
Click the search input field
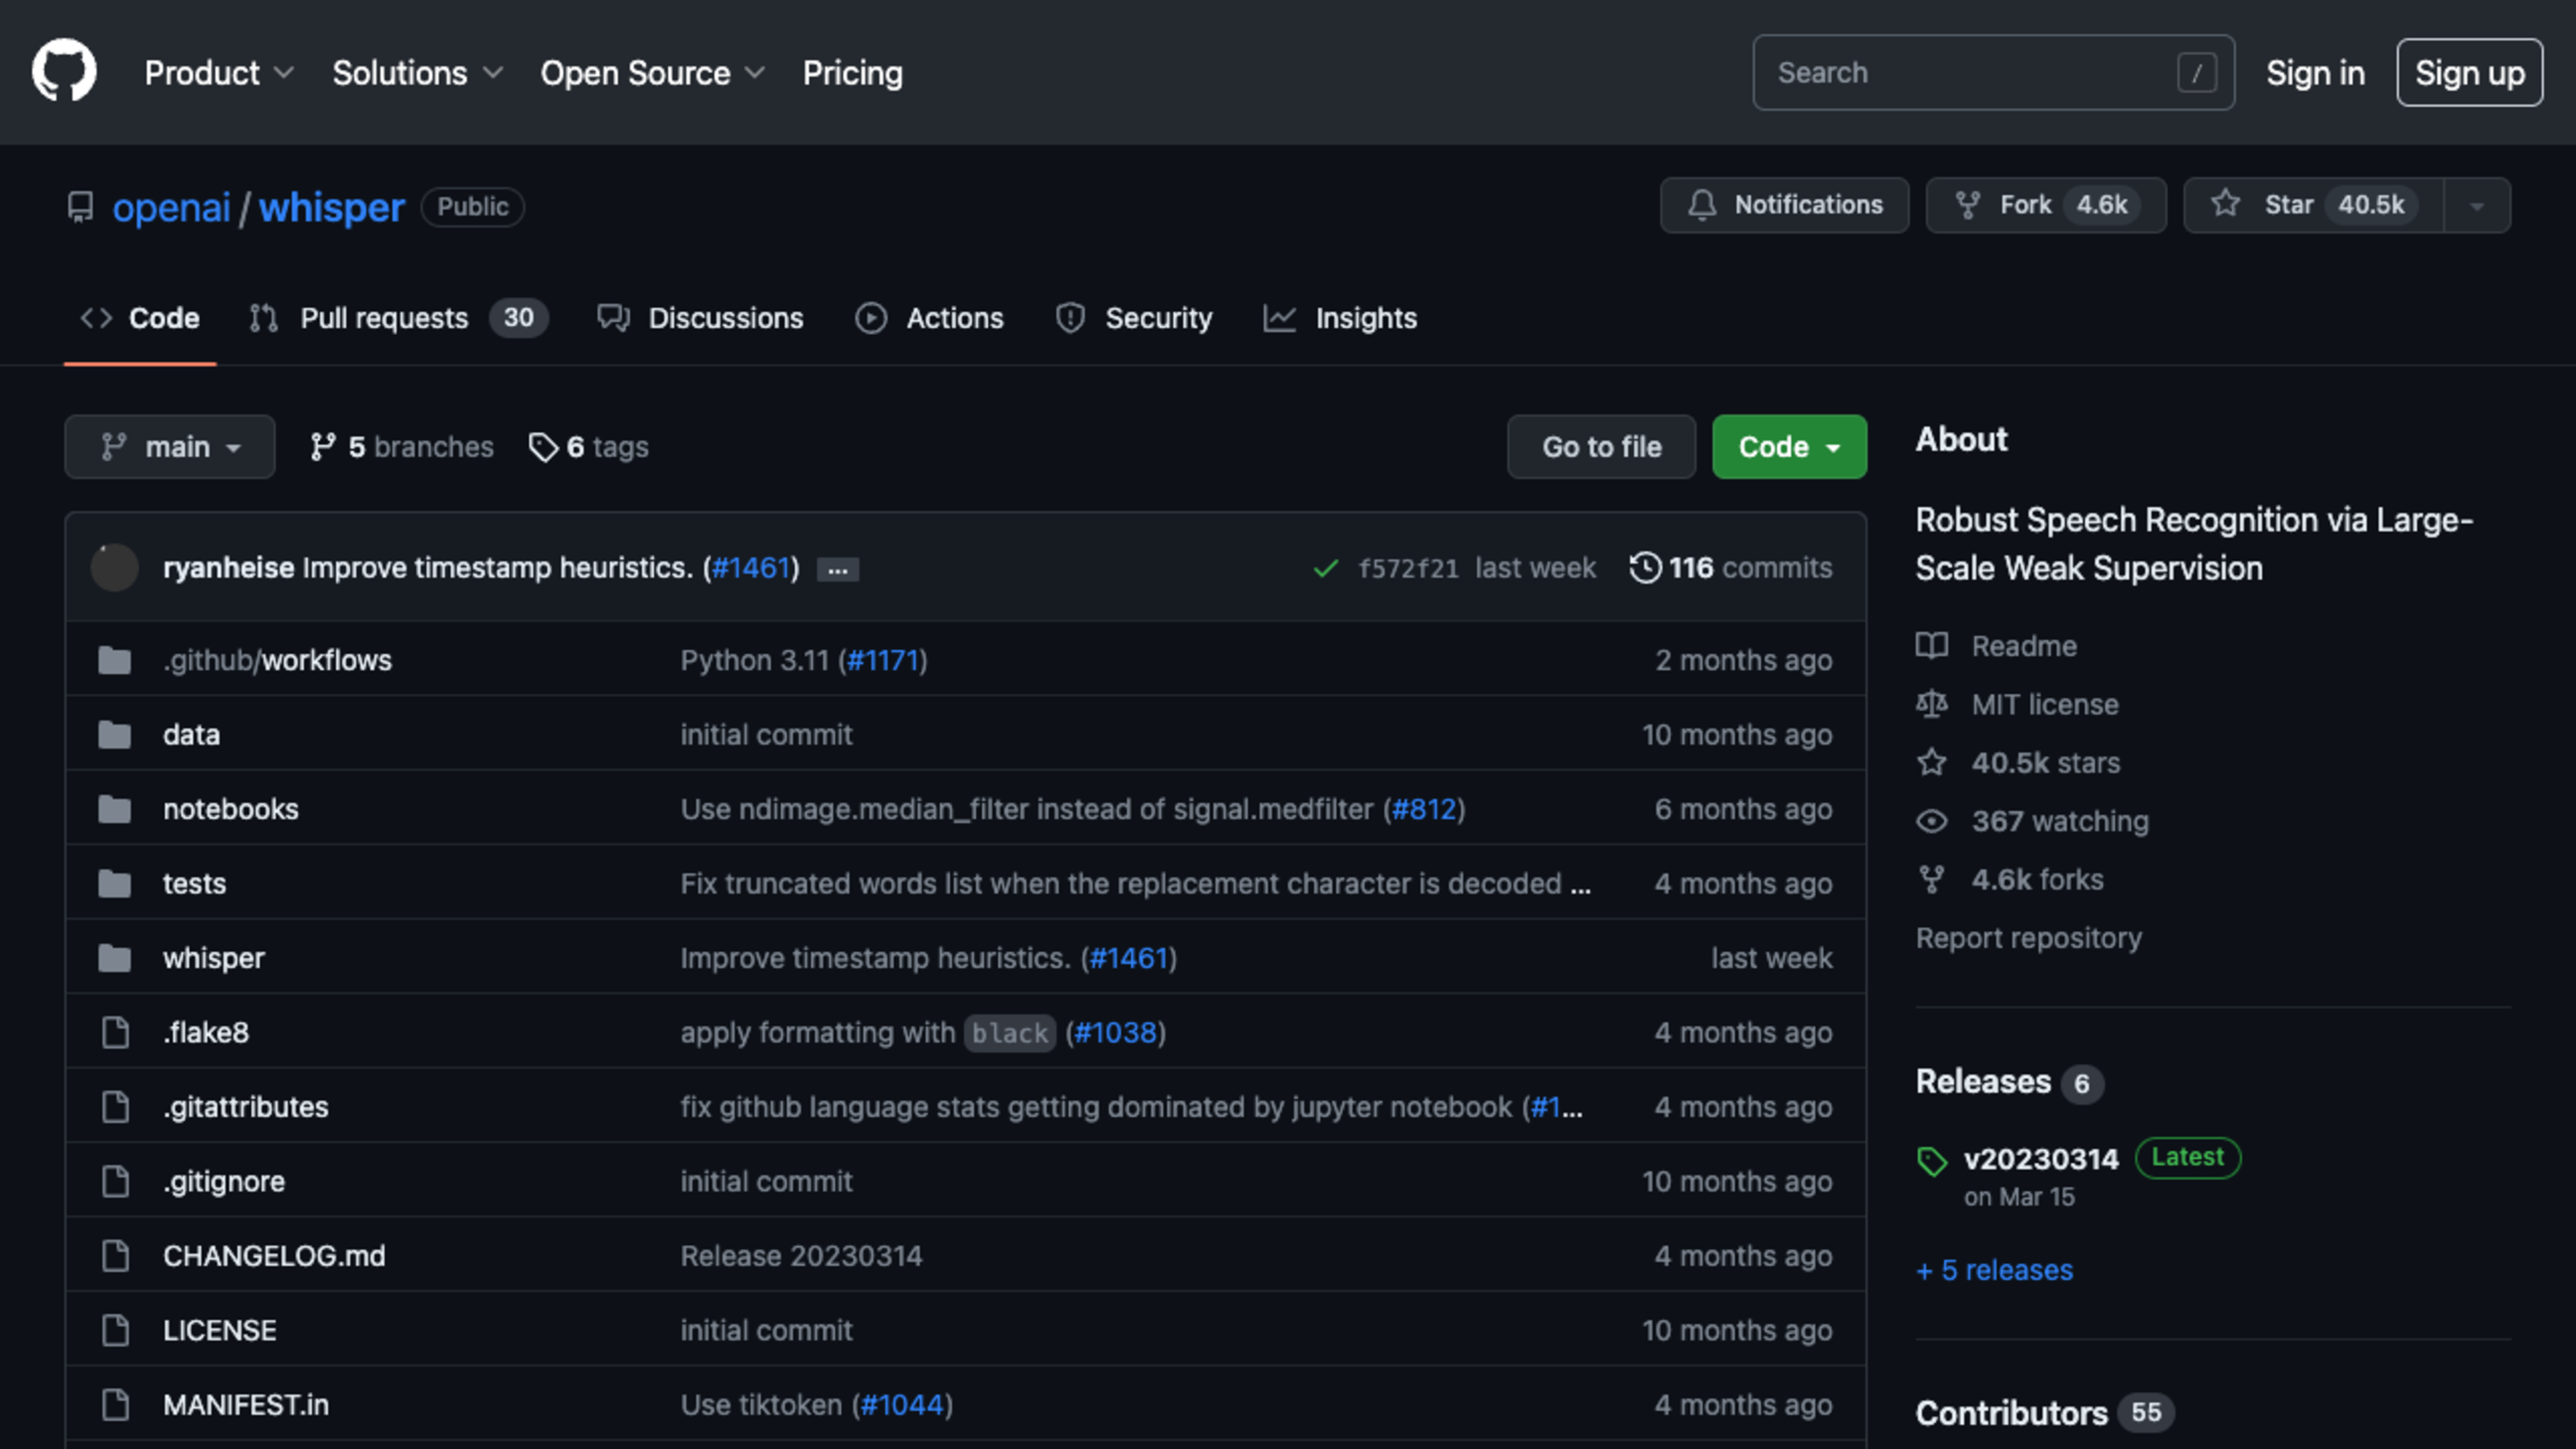pos(1993,72)
